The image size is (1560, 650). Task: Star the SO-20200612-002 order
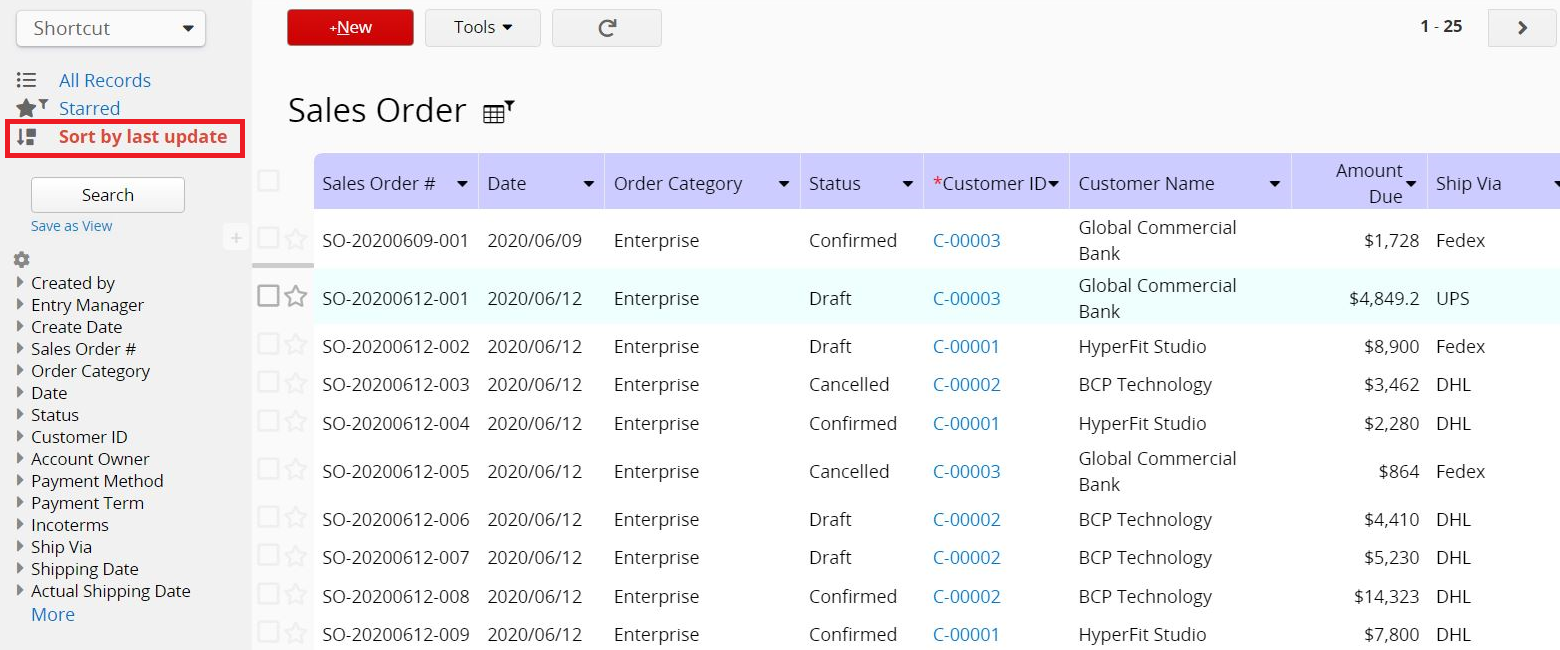point(295,345)
